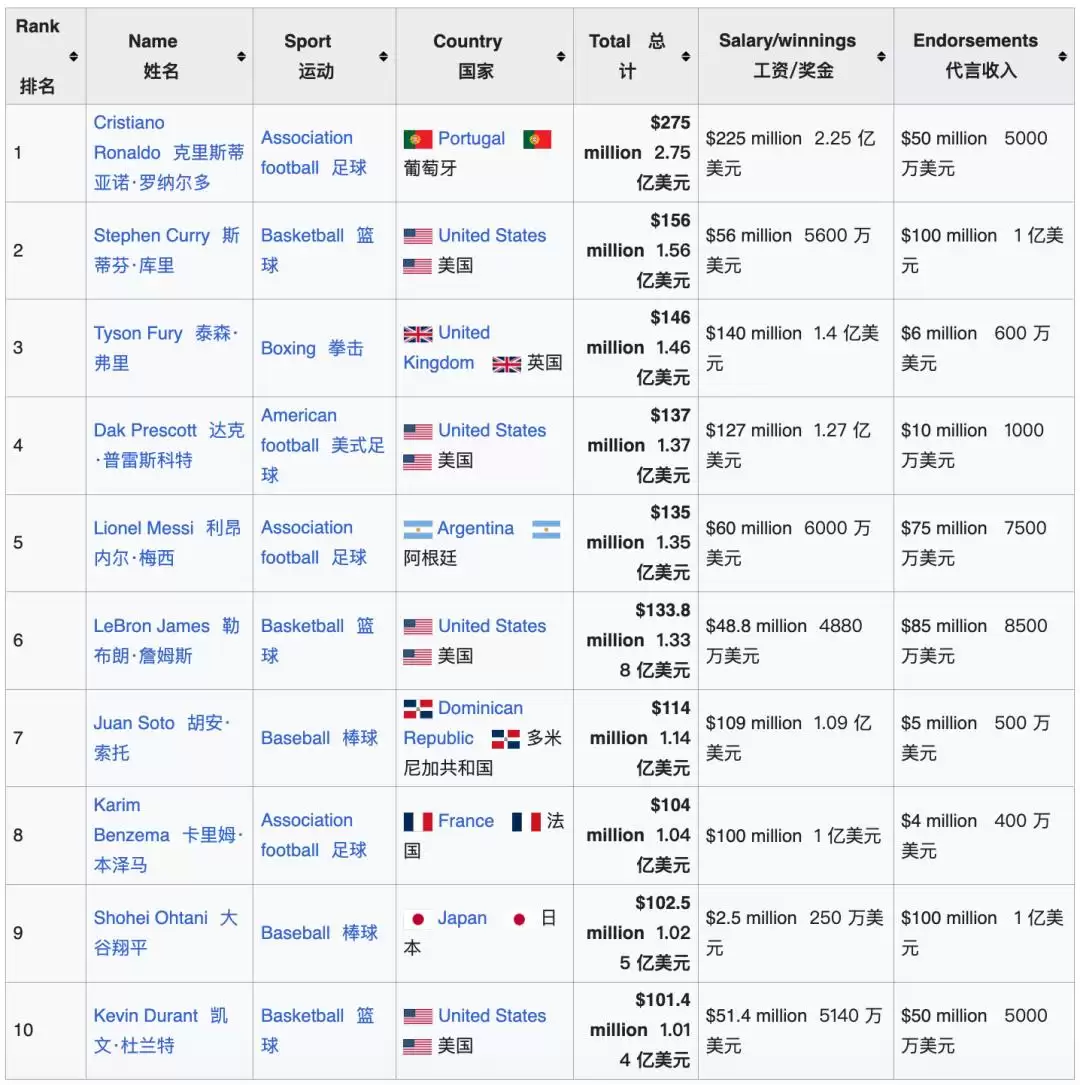Image resolution: width=1080 pixels, height=1085 pixels.
Task: Click the Dominican Republic flag icon
Action: tap(418, 709)
